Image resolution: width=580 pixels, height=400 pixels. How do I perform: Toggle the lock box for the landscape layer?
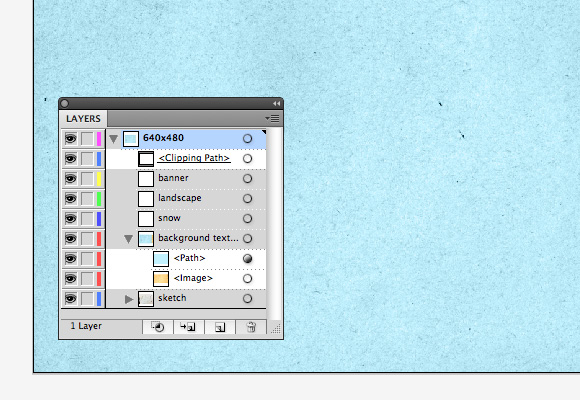pos(87,199)
